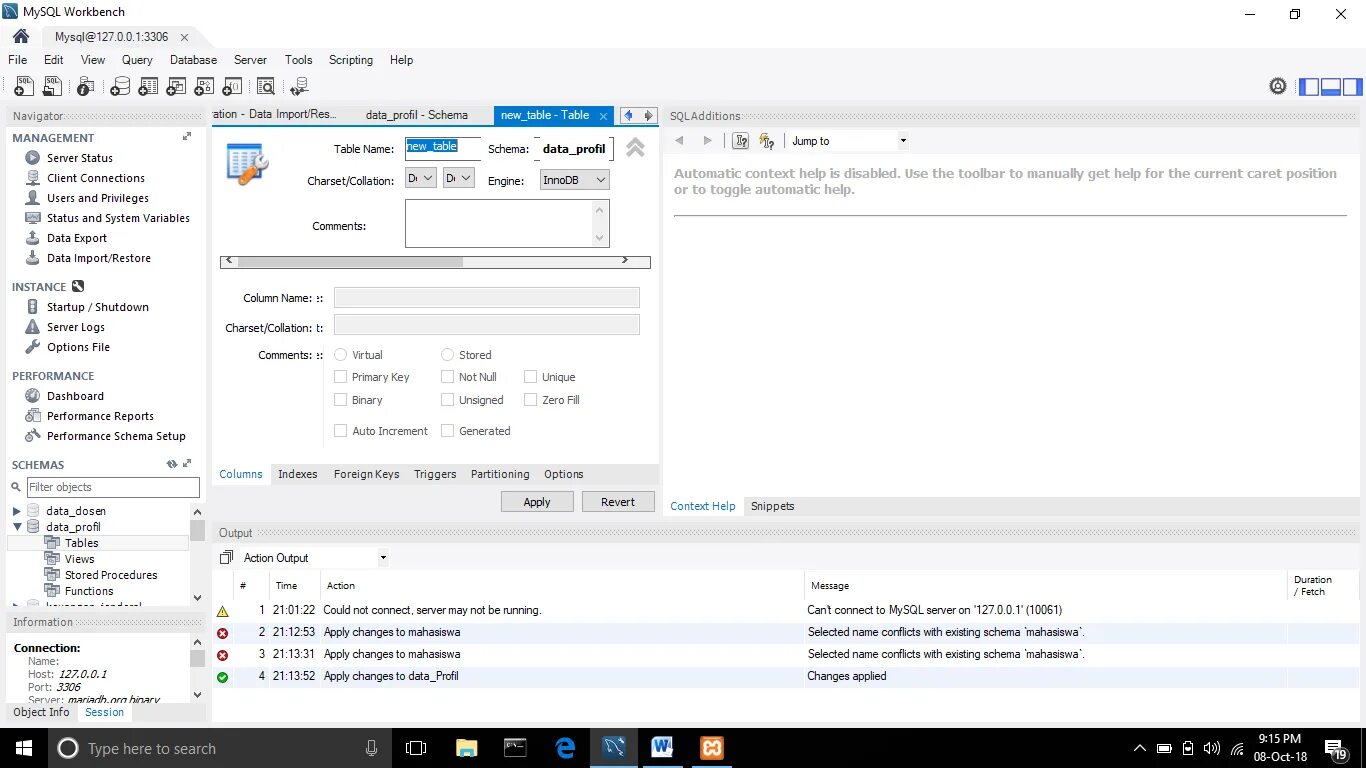
Task: Click the Filter objects search box
Action: point(113,487)
